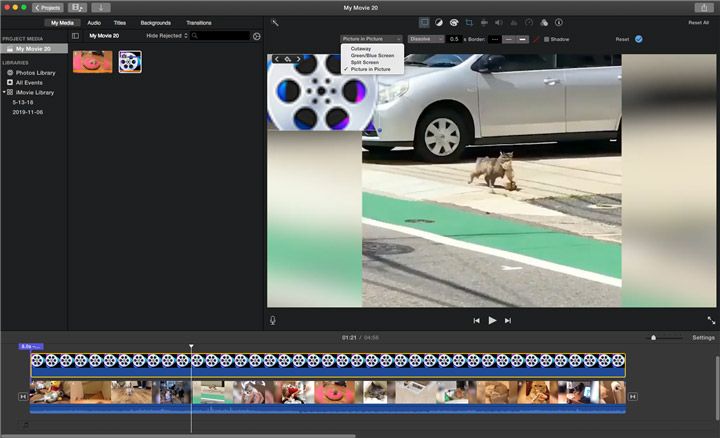Viewport: 720px width, 438px height.
Task: Collapse the iMovie Library disclosure triangle
Action: [x=4, y=92]
